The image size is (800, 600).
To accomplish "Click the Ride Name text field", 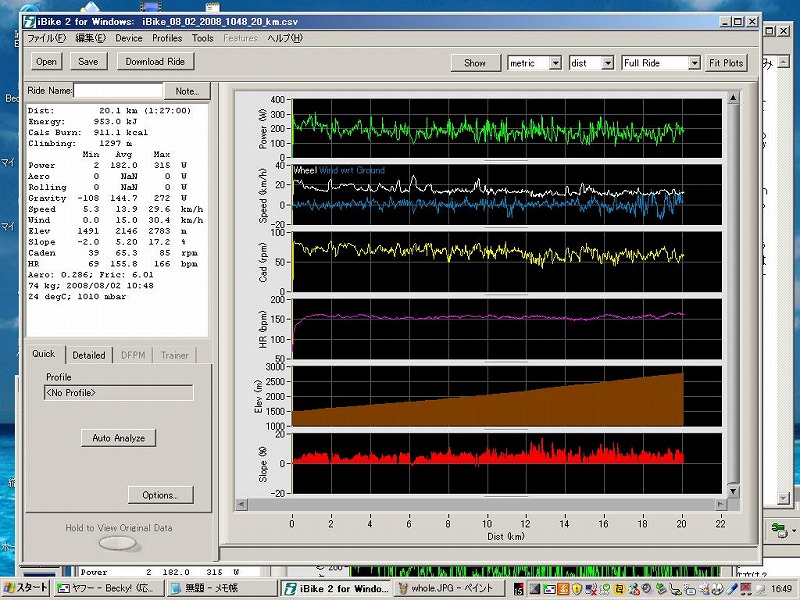I will (x=116, y=90).
